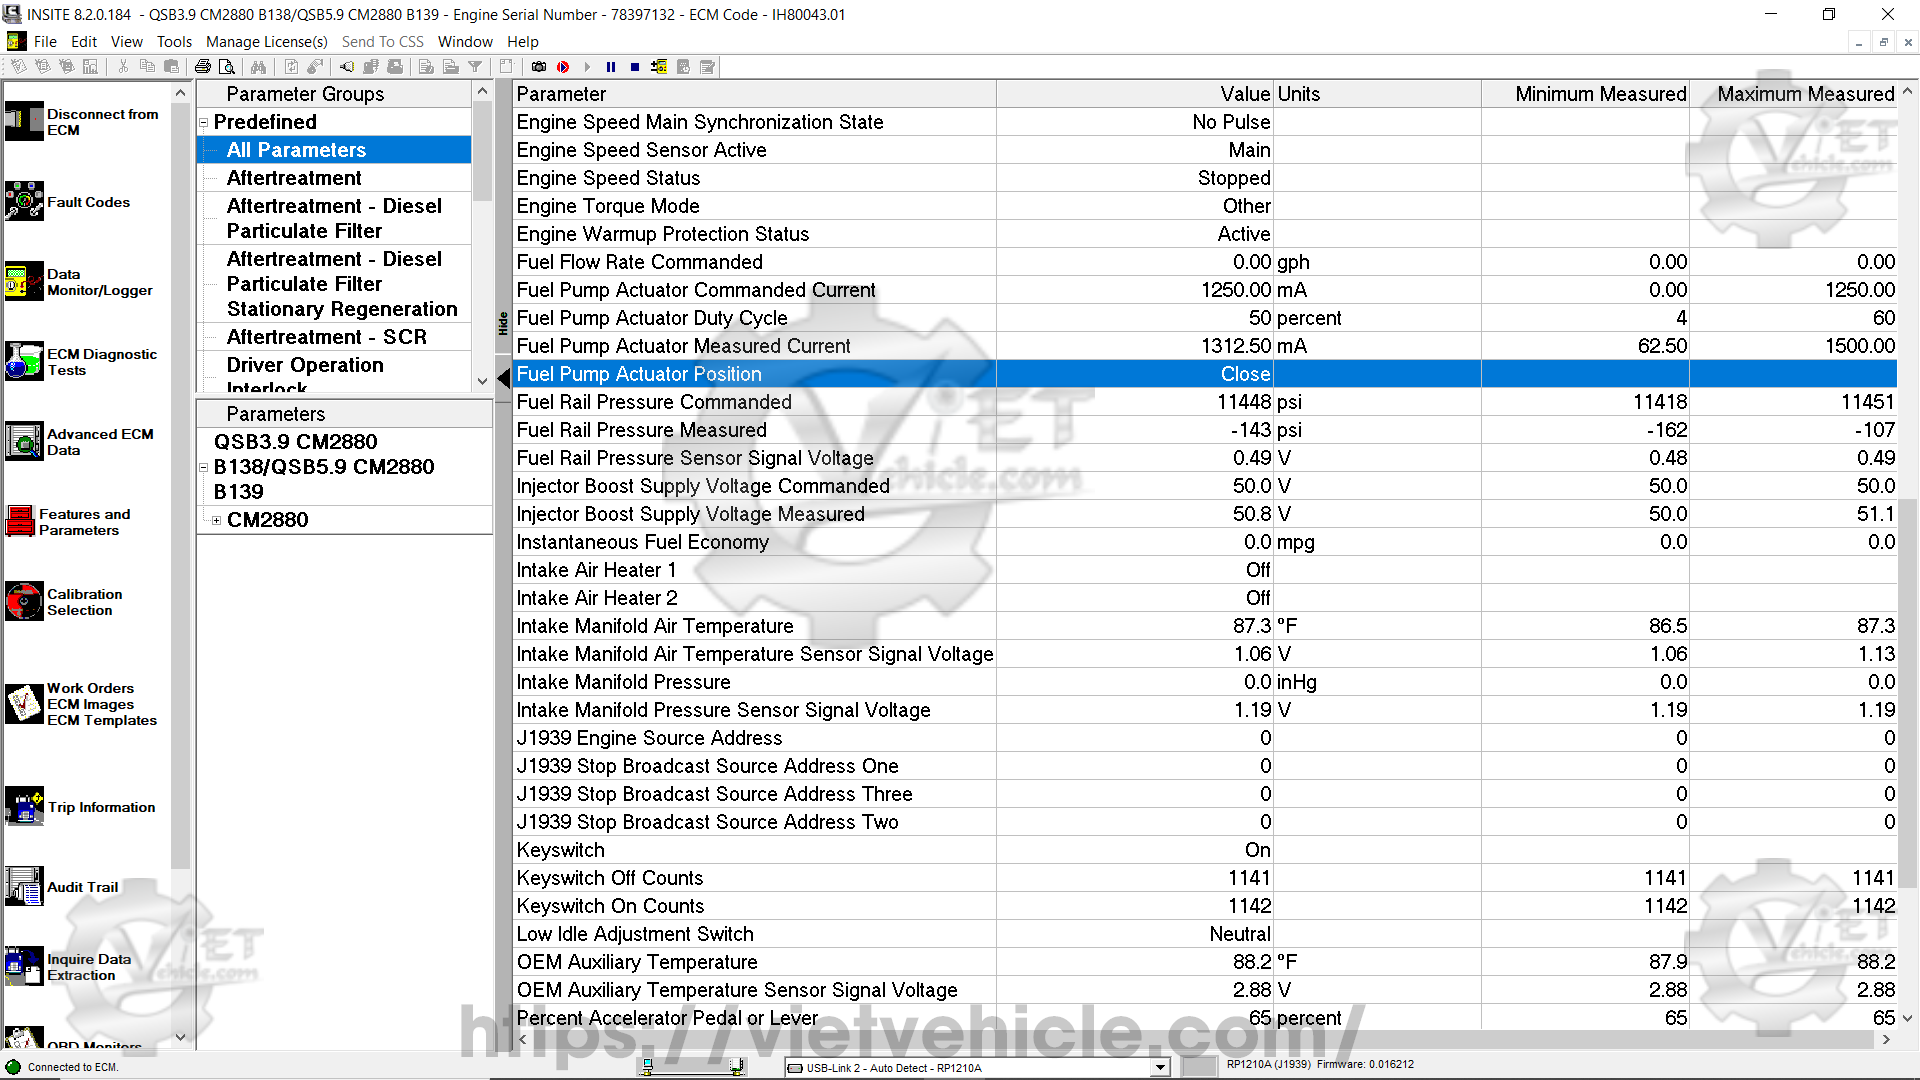Open the USB-Link 2 adapter dropdown
The width and height of the screenshot is (1920, 1080).
click(1159, 1067)
